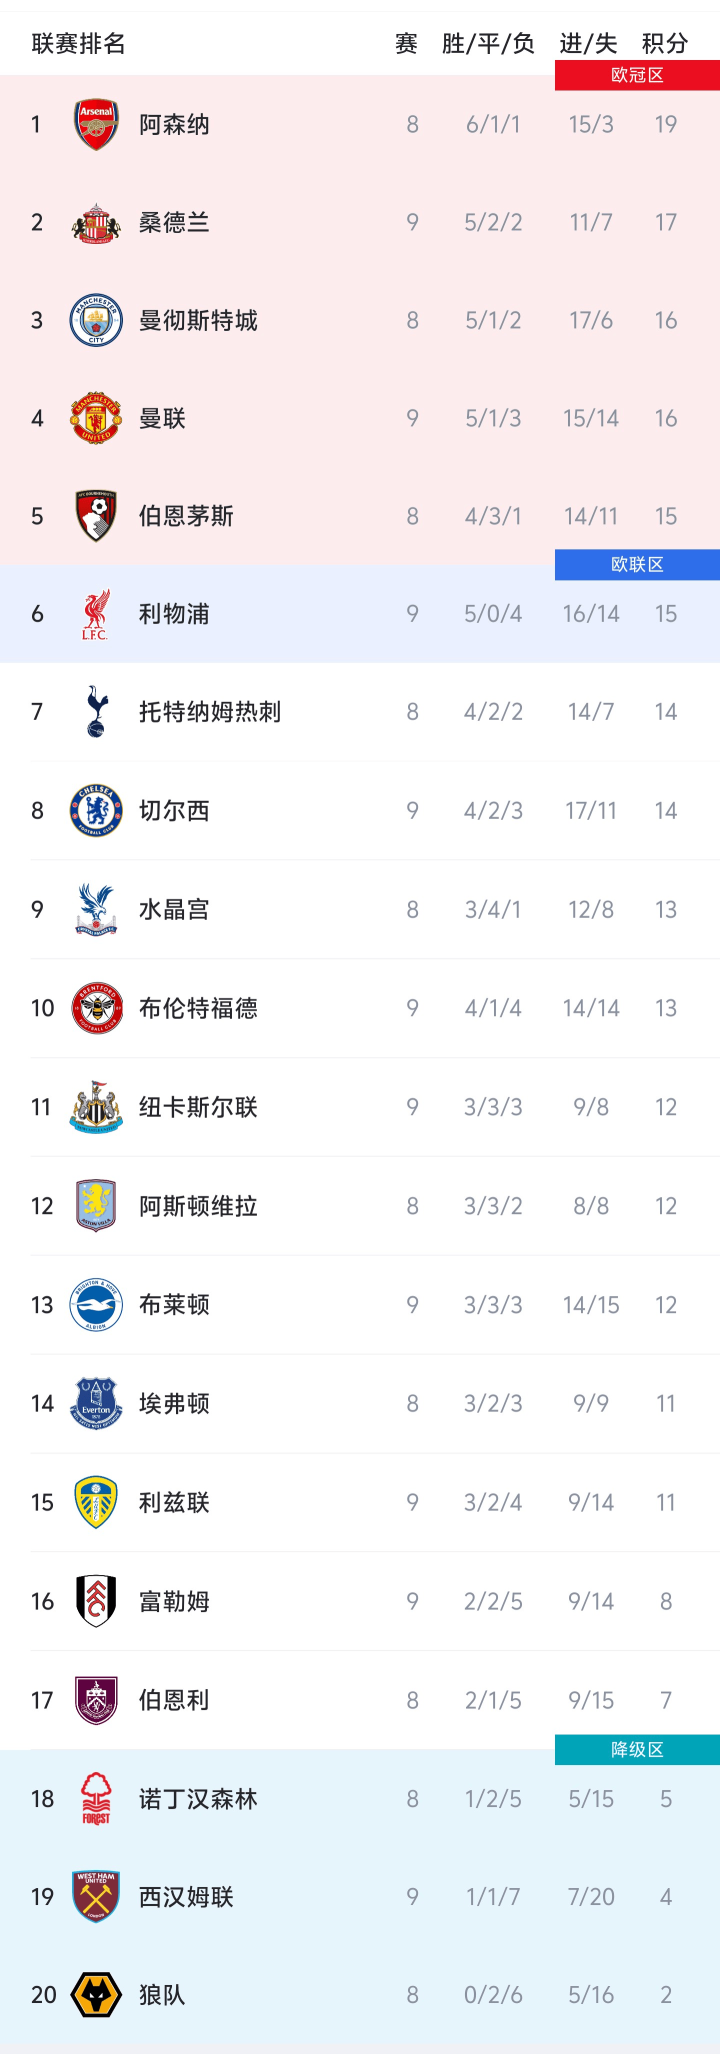Screen dimensions: 720x2054
Task: Select the 联赛排名 heading
Action: (x=78, y=44)
